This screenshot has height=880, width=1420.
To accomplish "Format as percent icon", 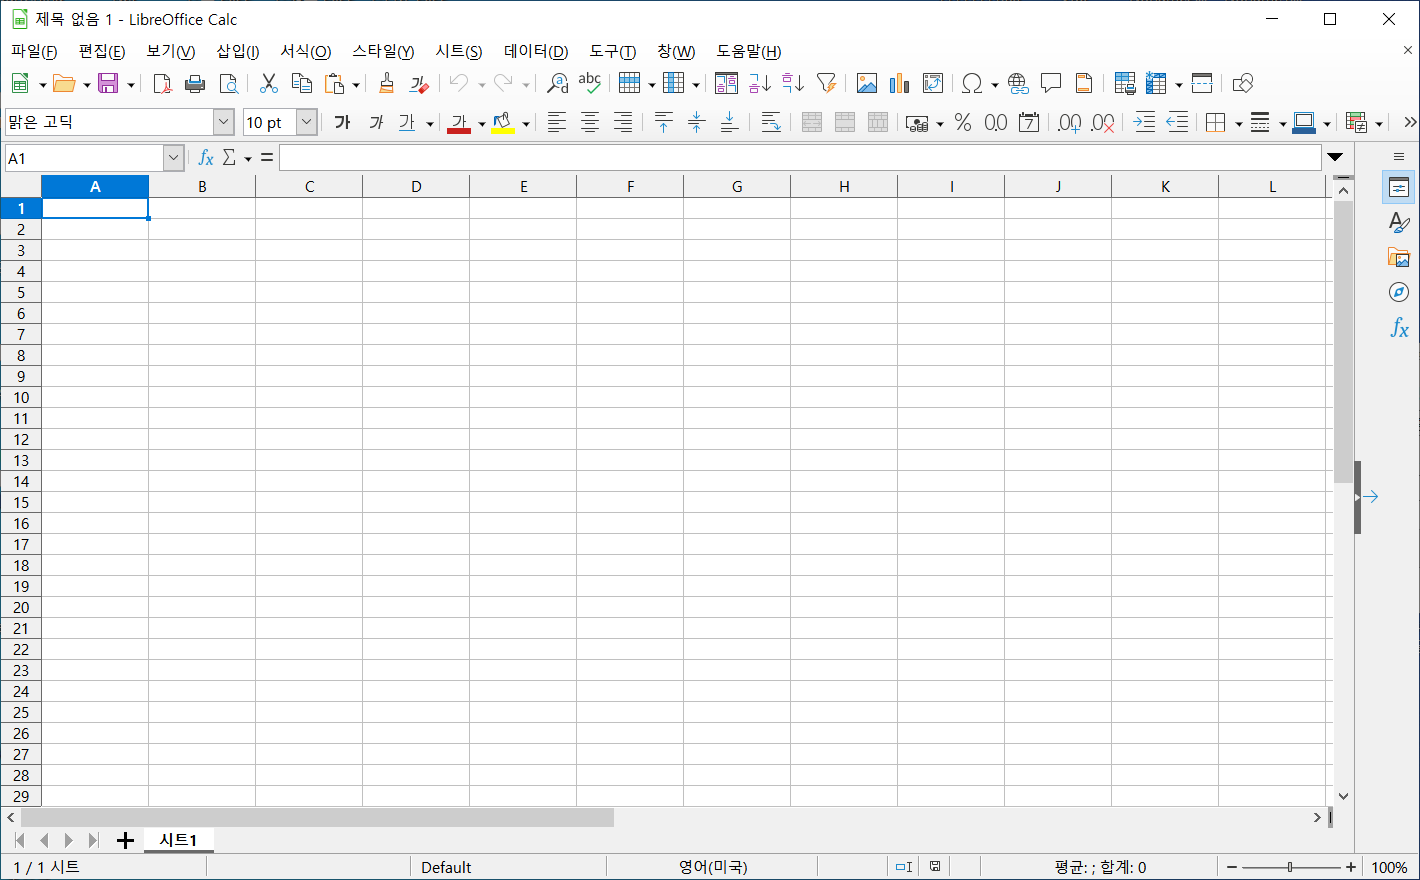I will pos(963,122).
